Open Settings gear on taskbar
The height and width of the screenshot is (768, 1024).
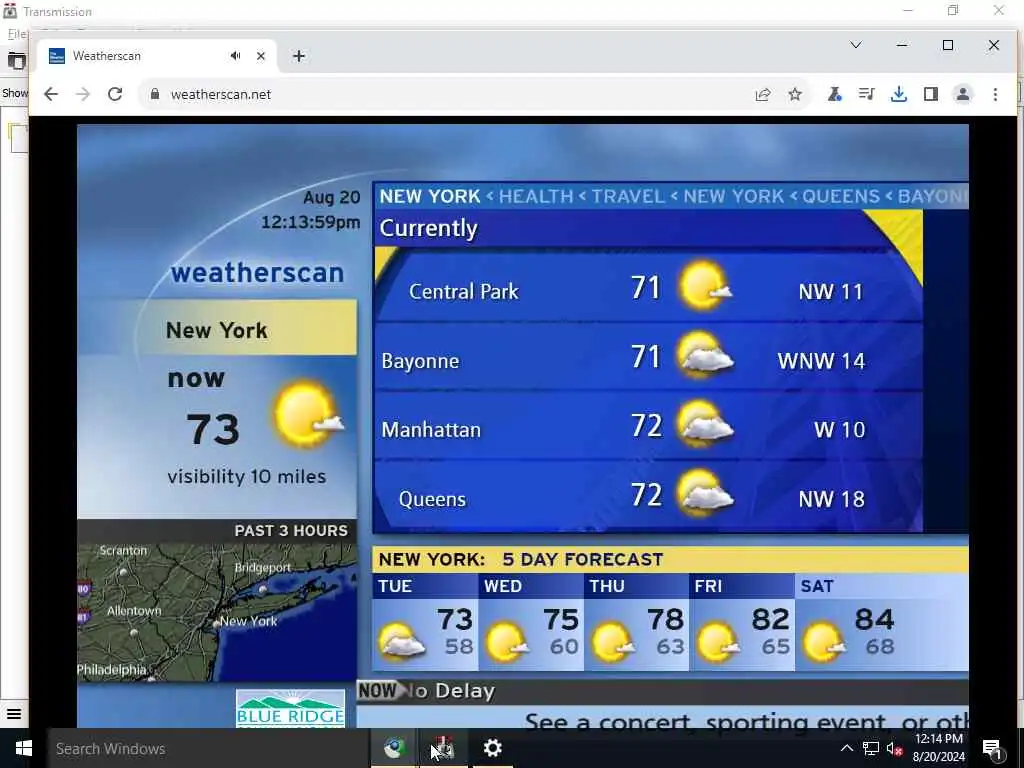click(492, 748)
